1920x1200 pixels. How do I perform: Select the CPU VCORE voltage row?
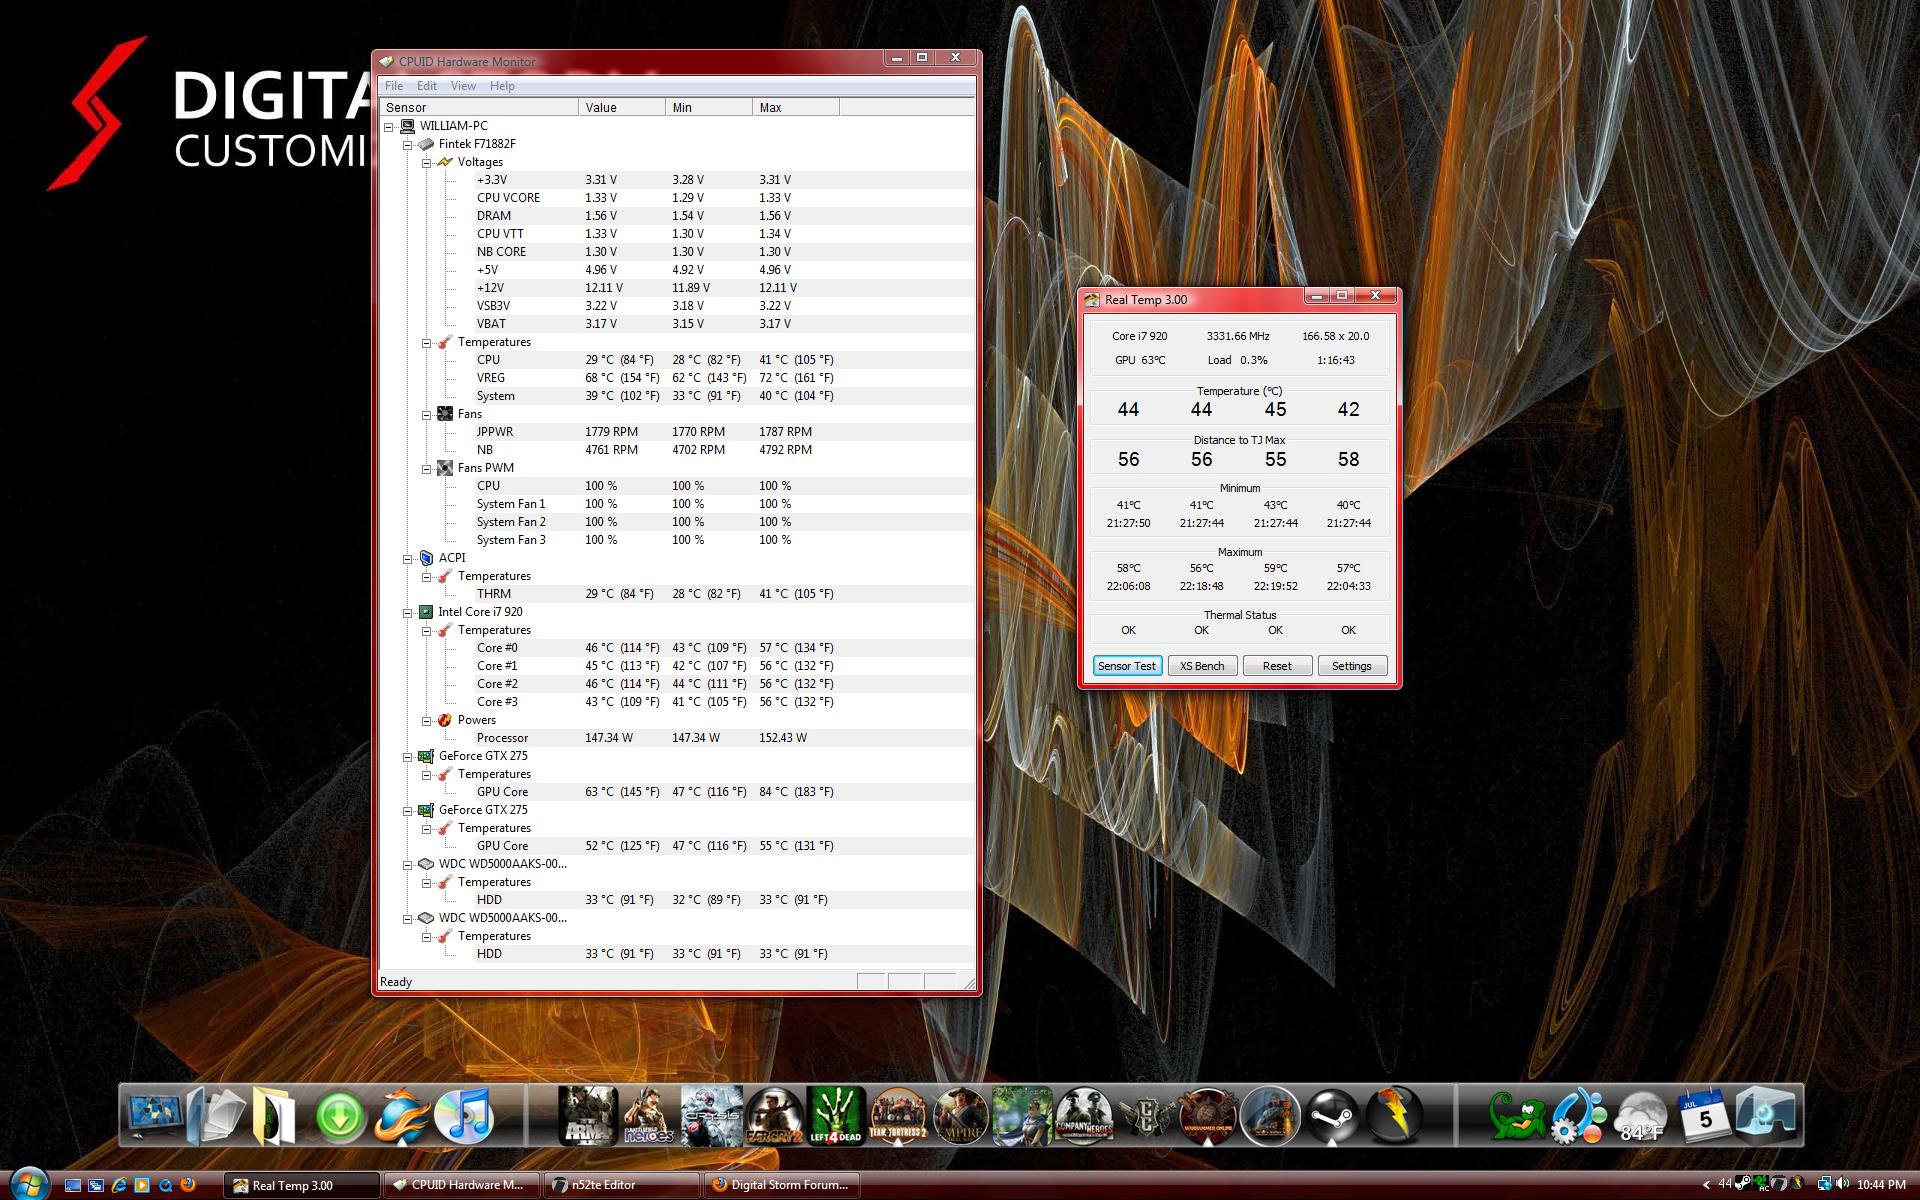pyautogui.click(x=677, y=198)
